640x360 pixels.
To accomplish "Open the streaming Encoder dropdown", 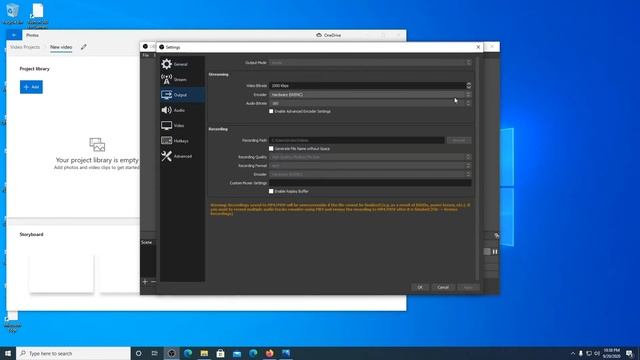I will tap(370, 94).
